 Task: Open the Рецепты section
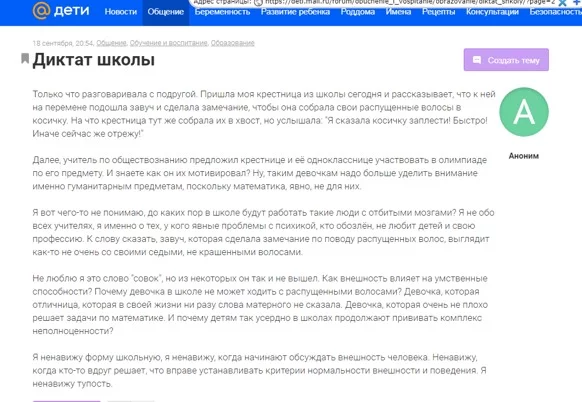tap(438, 12)
